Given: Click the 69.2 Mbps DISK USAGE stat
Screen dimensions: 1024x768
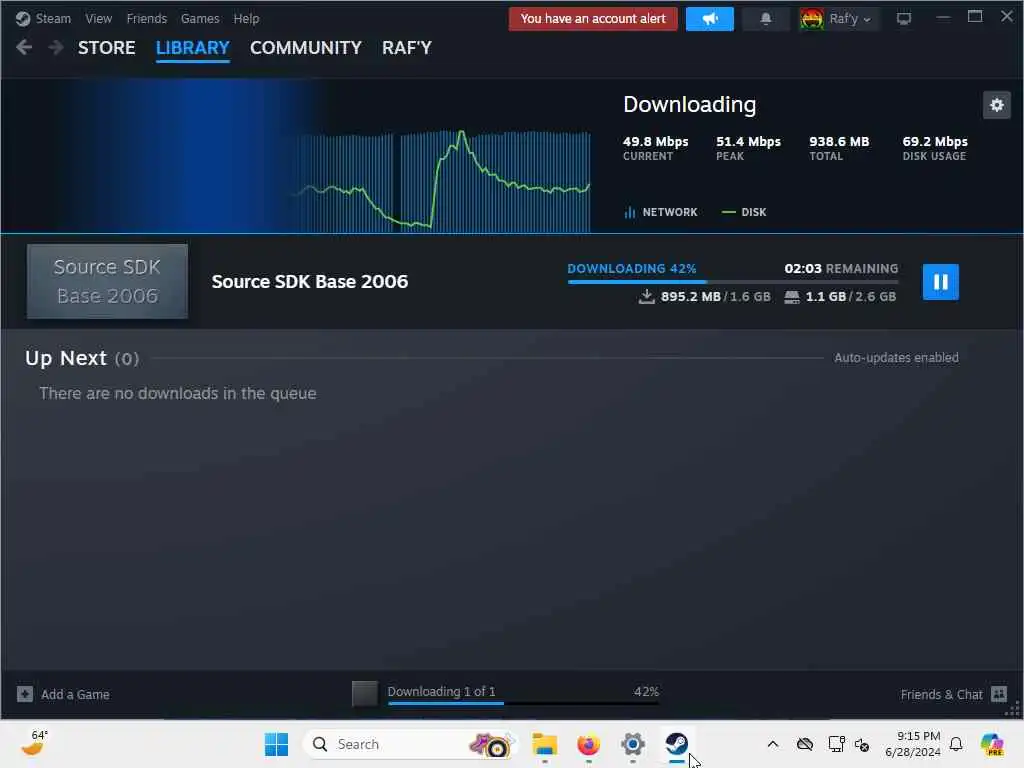Looking at the screenshot, I should 935,148.
